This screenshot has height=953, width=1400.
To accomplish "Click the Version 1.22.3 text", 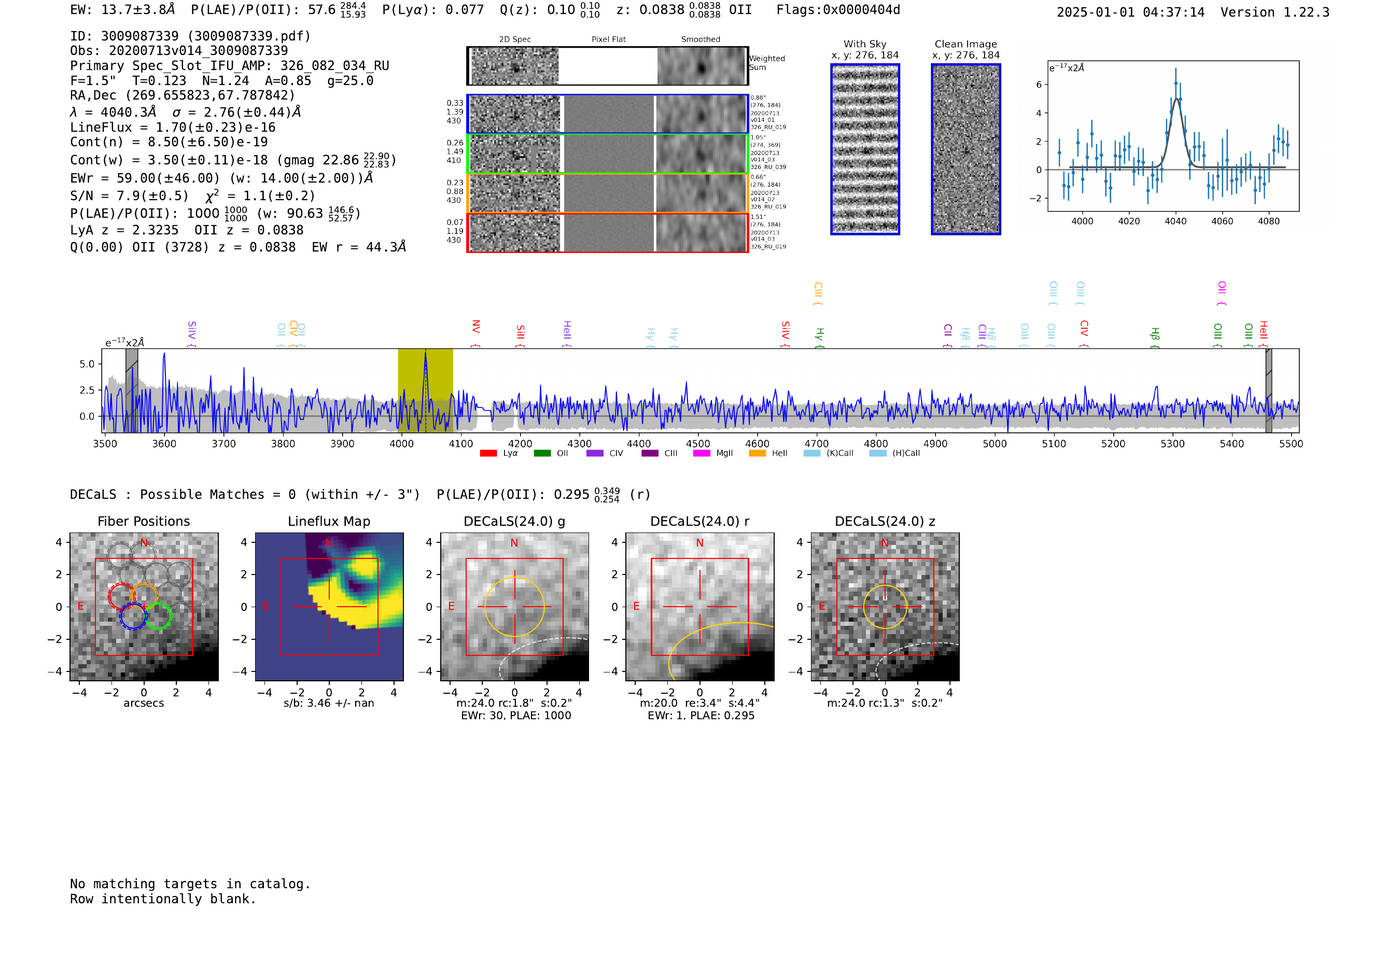I will 1275,12.
